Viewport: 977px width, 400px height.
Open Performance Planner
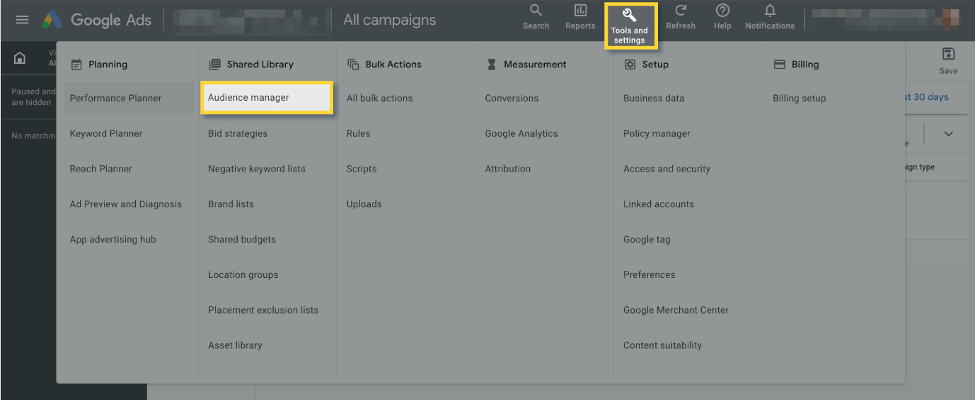(x=129, y=98)
